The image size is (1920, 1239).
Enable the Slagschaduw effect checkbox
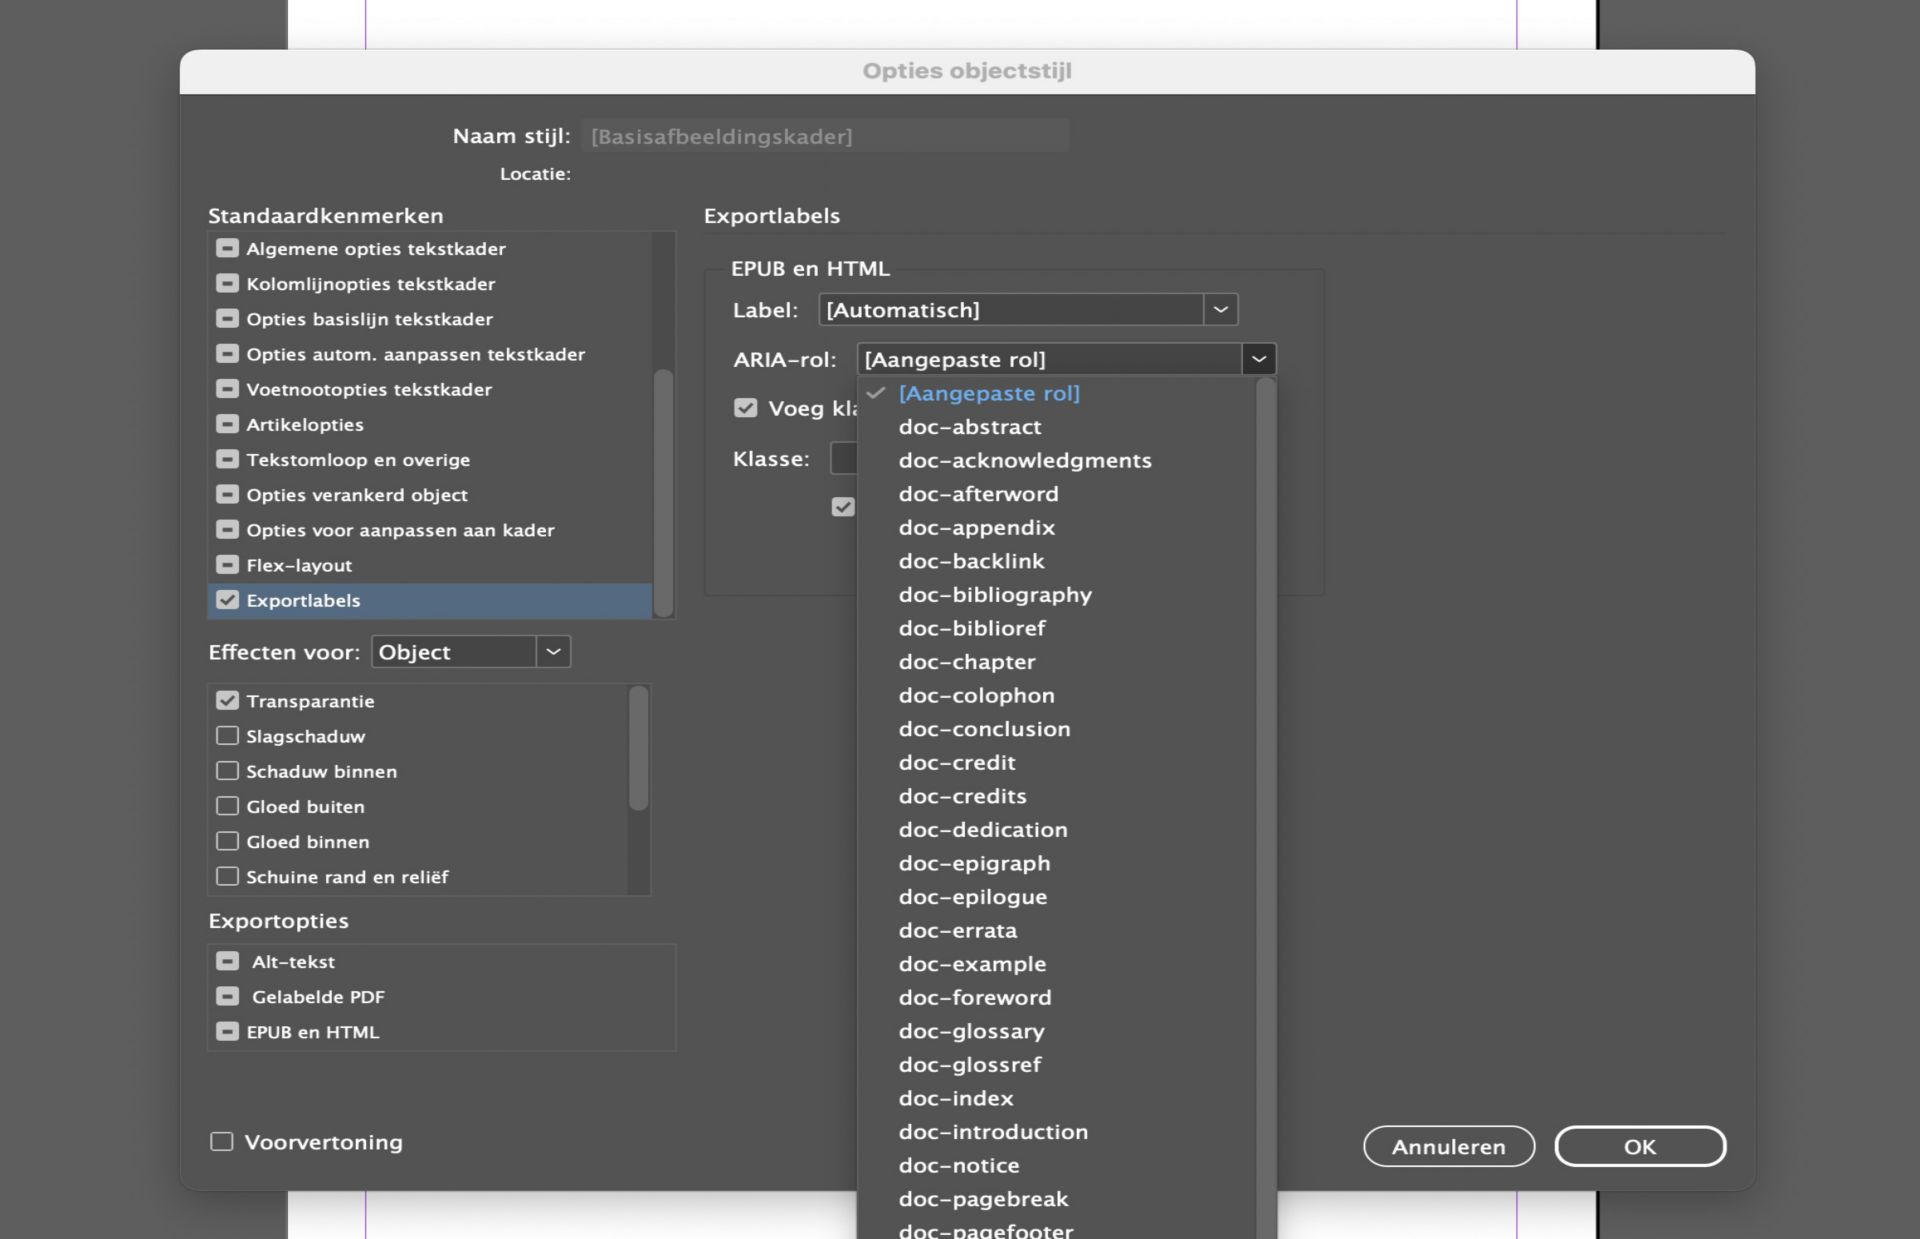pos(227,736)
